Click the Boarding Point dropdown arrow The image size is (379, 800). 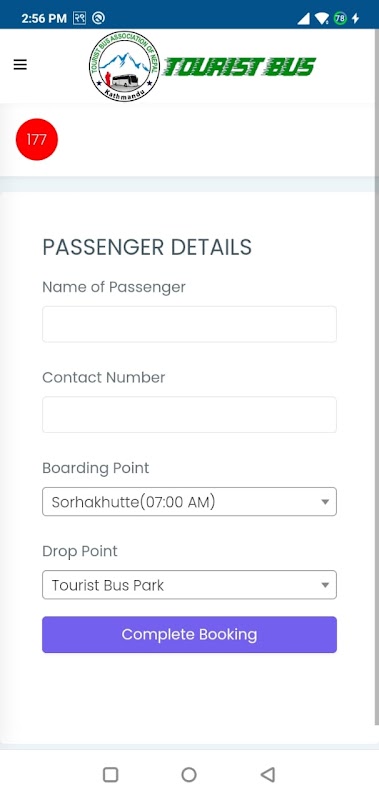tap(325, 502)
